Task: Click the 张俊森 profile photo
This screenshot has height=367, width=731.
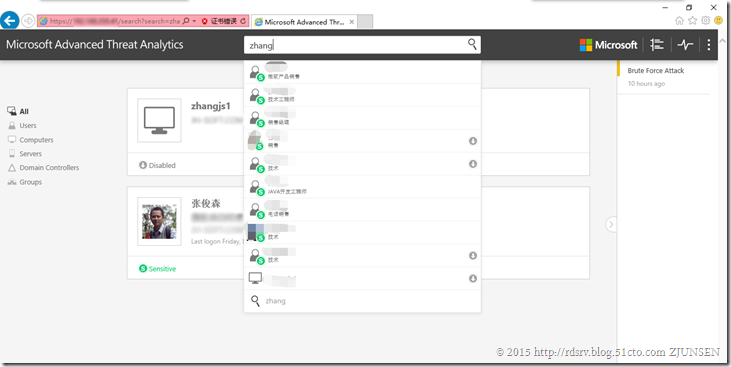Action: (x=159, y=222)
